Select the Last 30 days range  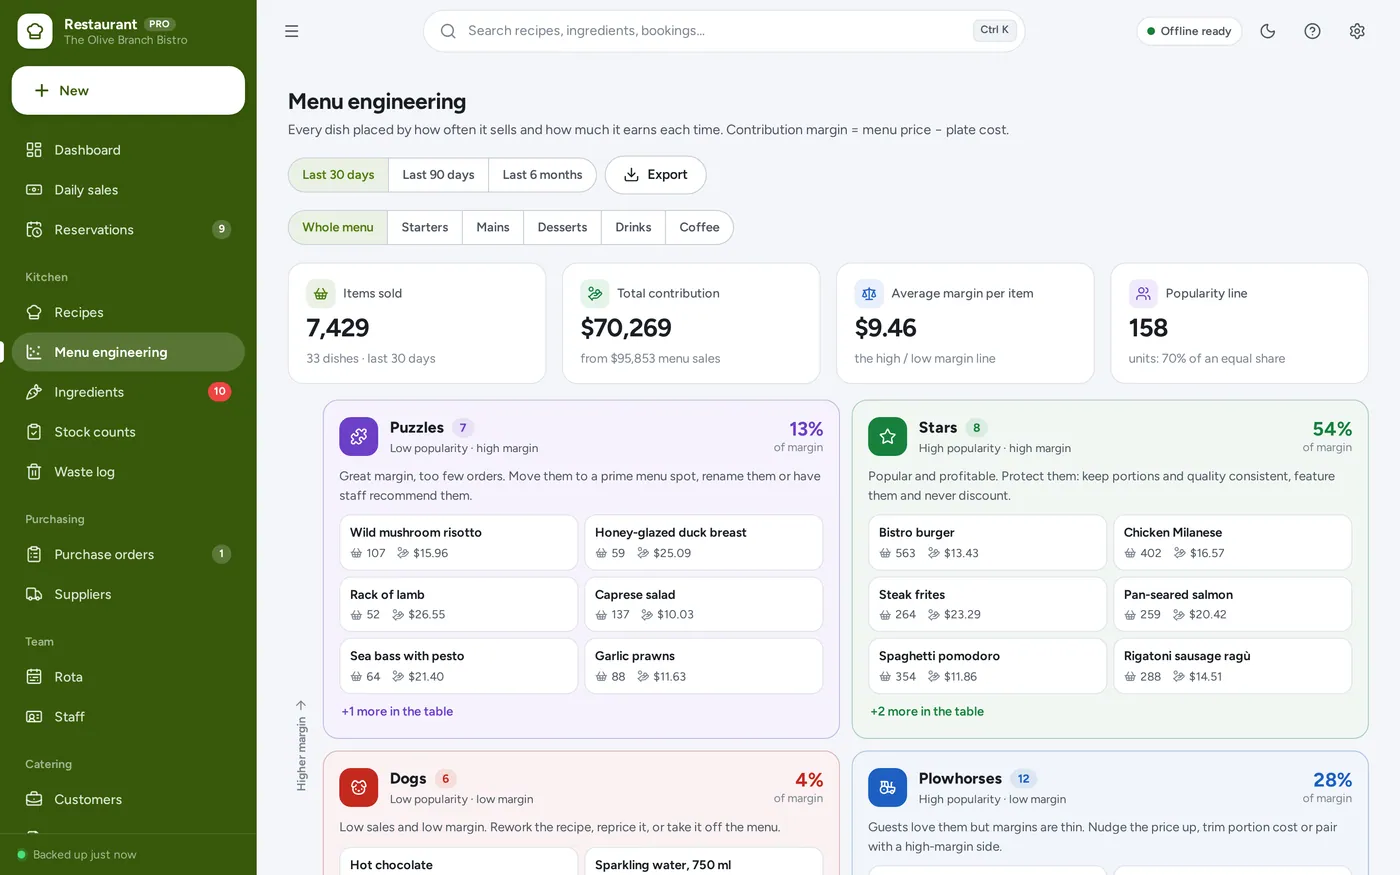(338, 175)
